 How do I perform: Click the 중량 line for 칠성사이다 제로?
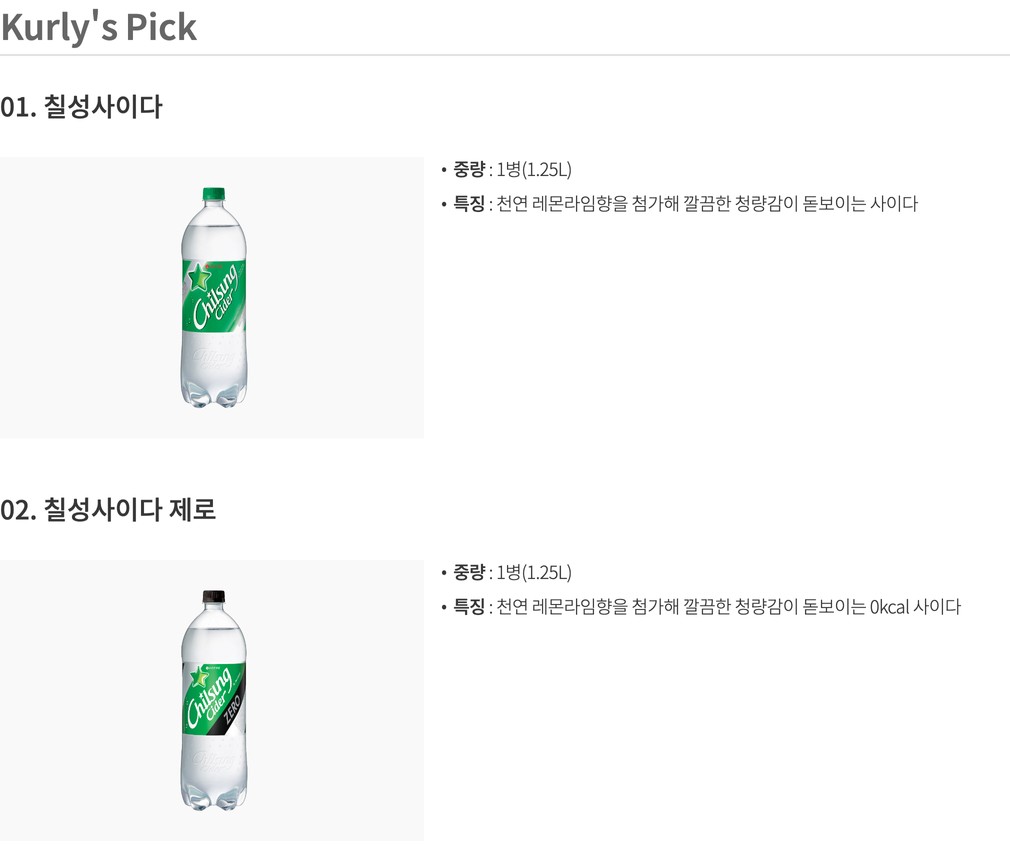[506, 572]
